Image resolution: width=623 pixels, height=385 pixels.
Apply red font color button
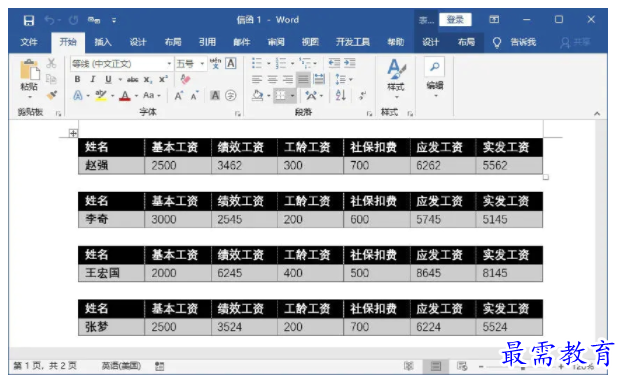(125, 95)
